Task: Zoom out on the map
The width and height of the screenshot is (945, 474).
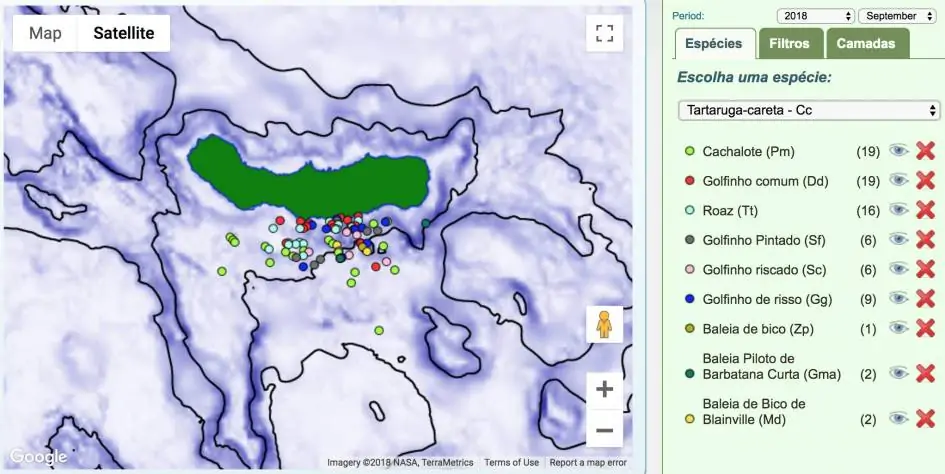Action: tap(604, 431)
